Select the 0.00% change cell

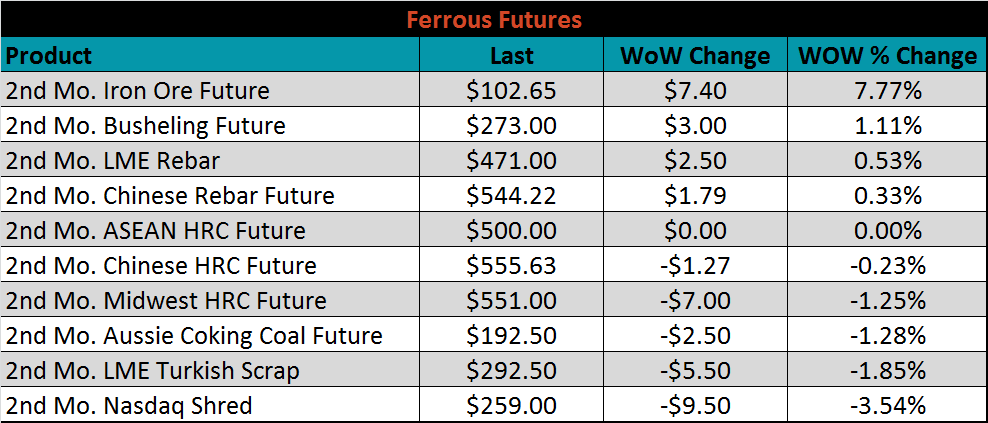(887, 231)
